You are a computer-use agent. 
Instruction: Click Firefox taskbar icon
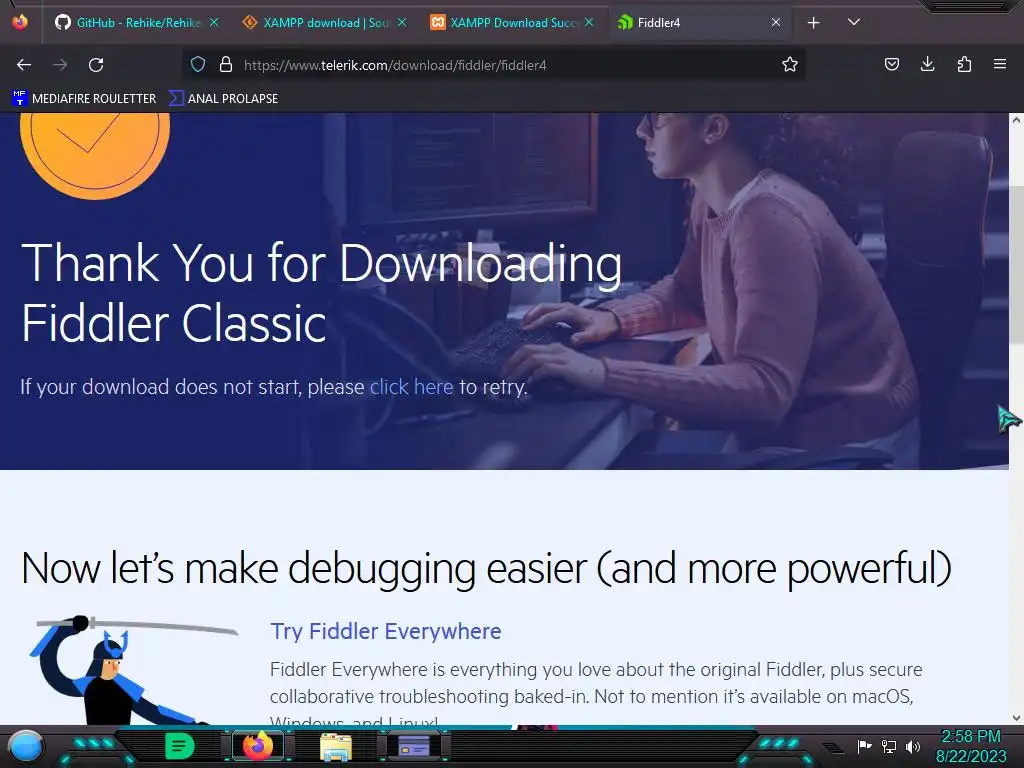(257, 746)
